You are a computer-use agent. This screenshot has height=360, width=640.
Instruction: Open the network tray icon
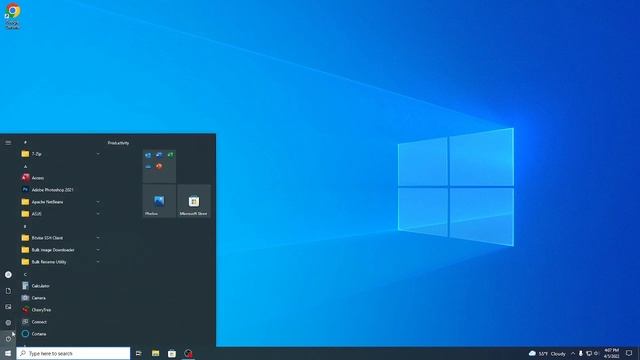point(589,353)
